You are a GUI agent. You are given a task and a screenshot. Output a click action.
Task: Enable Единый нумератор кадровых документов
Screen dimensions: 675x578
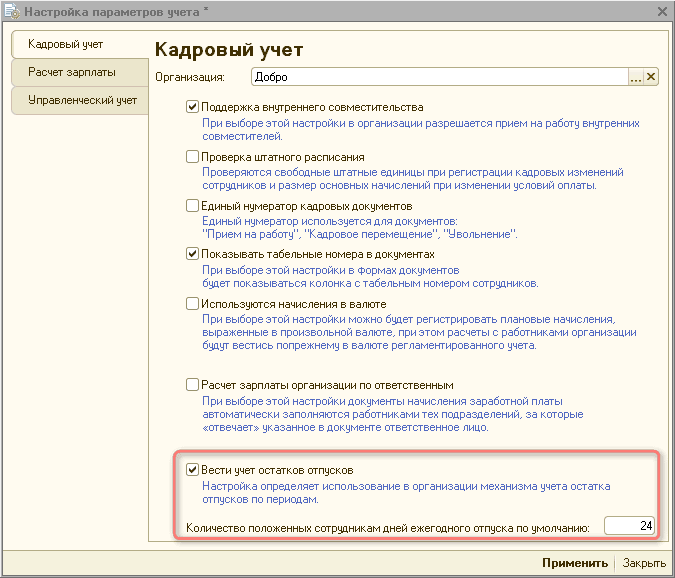click(x=193, y=205)
